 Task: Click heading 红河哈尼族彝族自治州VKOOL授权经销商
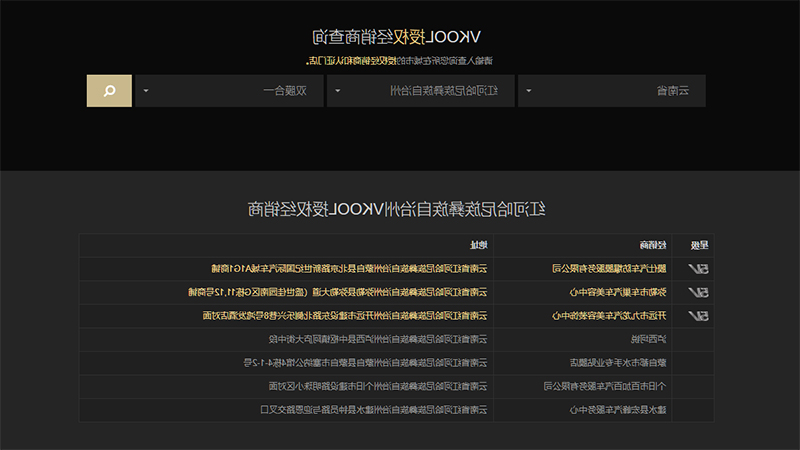[x=396, y=209]
